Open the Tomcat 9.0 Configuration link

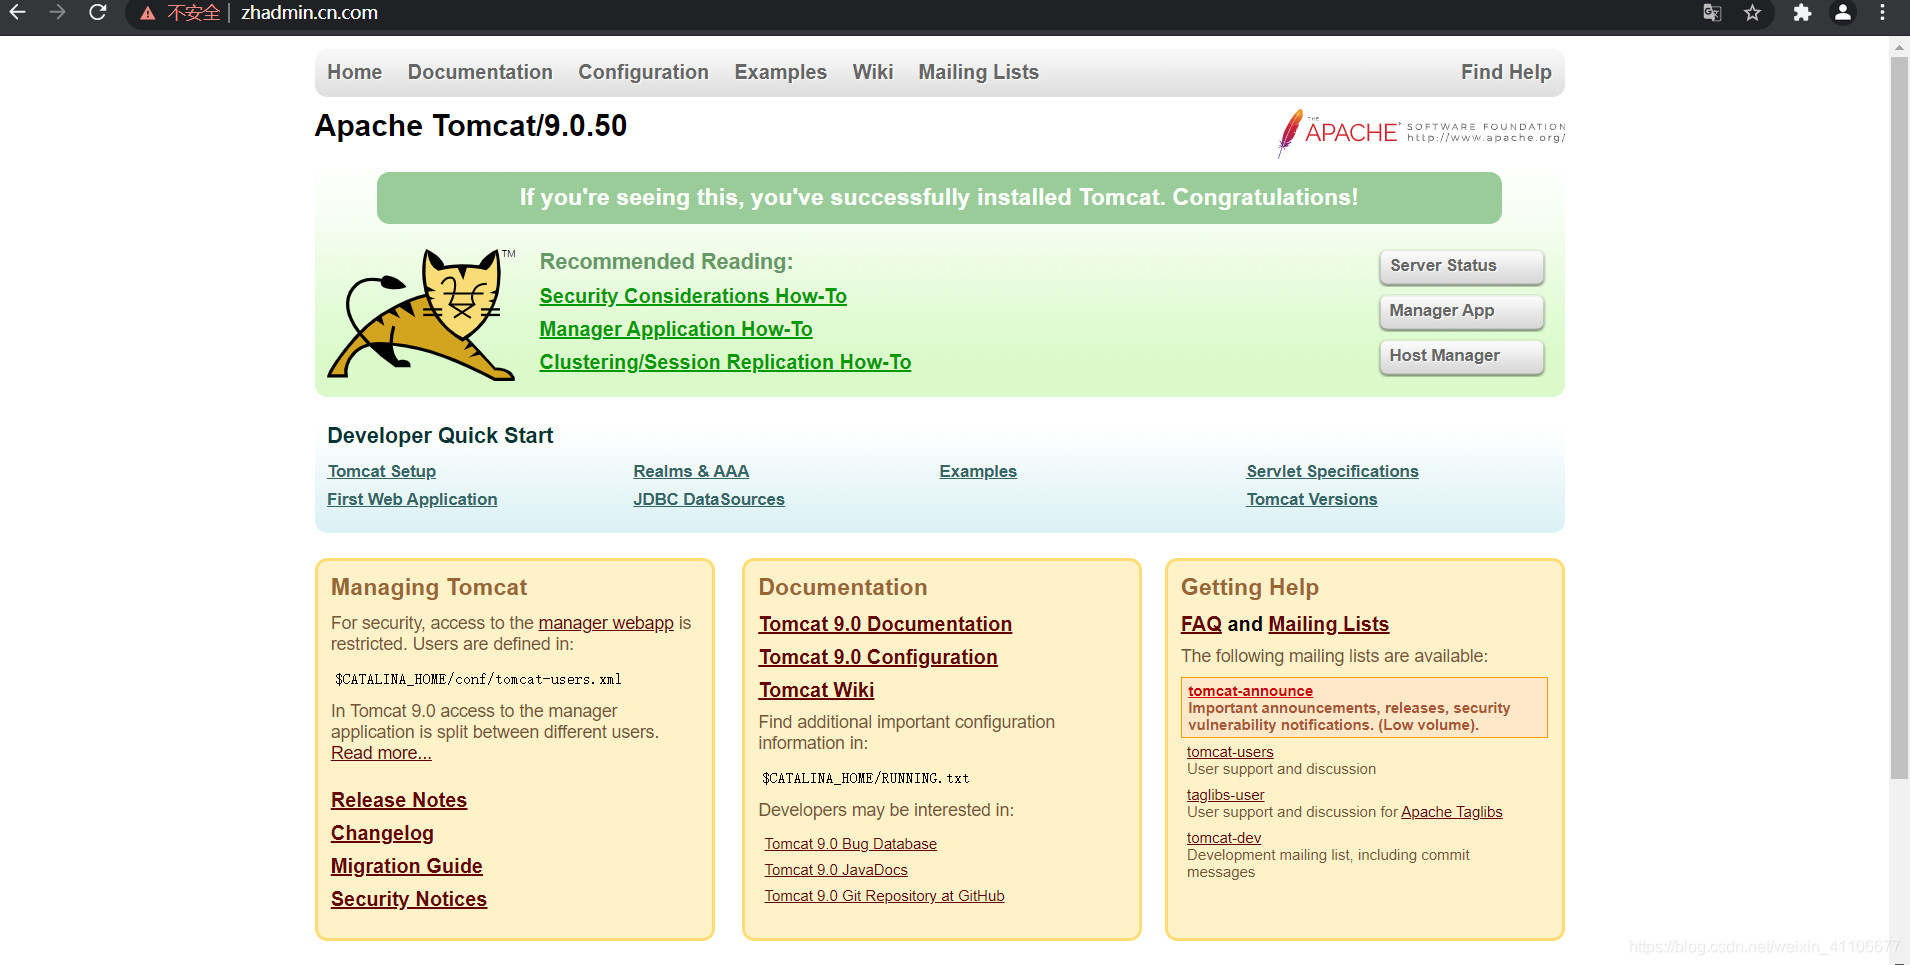[x=878, y=657]
